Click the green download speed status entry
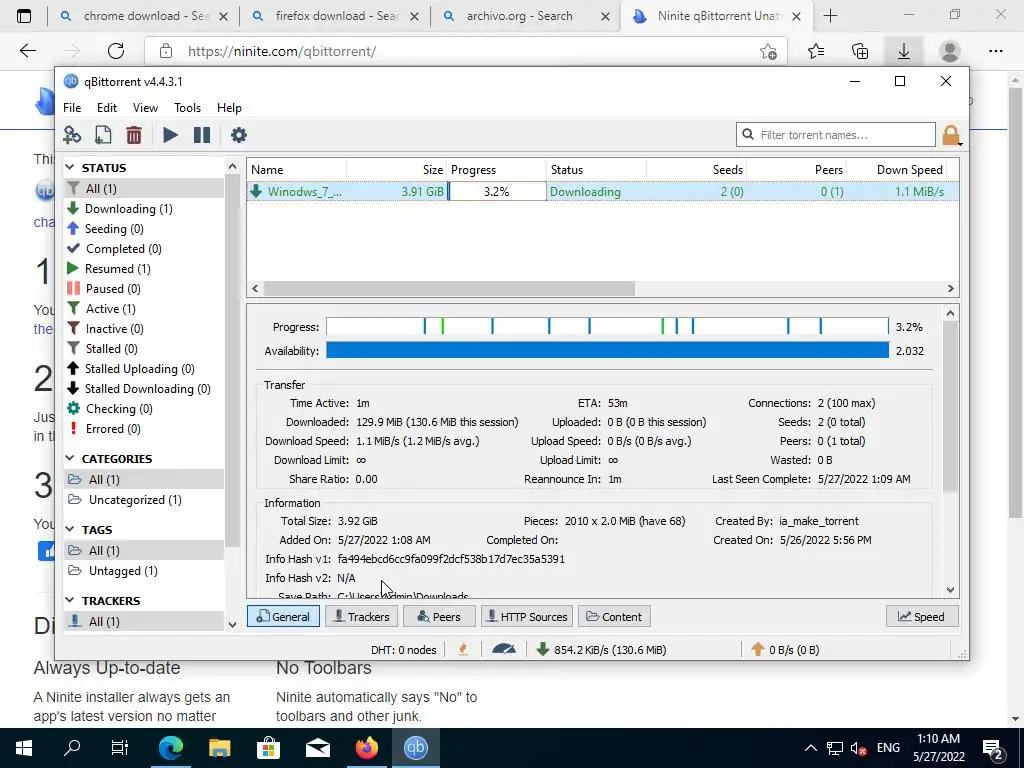The height and width of the screenshot is (768, 1024). pos(601,650)
